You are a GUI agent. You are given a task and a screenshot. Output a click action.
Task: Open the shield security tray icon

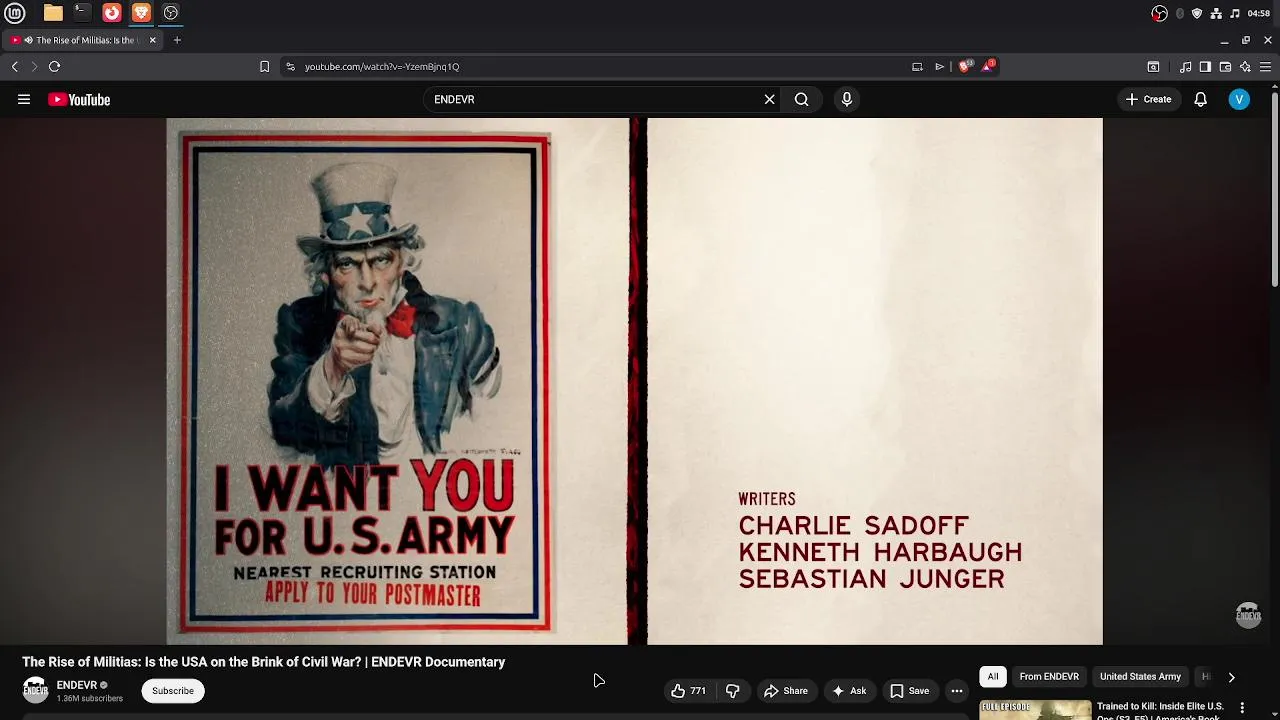(1197, 13)
